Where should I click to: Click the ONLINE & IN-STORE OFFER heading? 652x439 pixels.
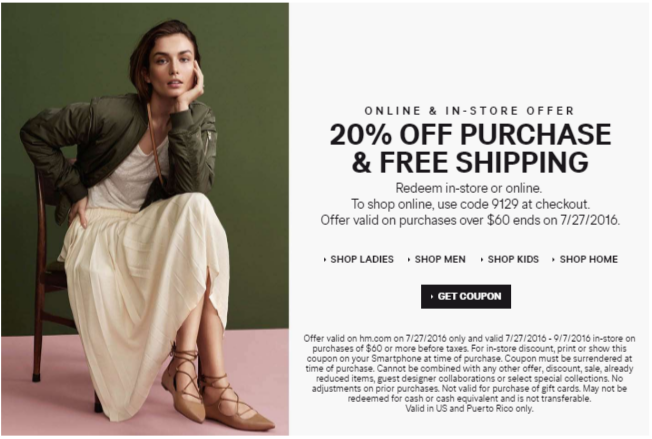[470, 111]
